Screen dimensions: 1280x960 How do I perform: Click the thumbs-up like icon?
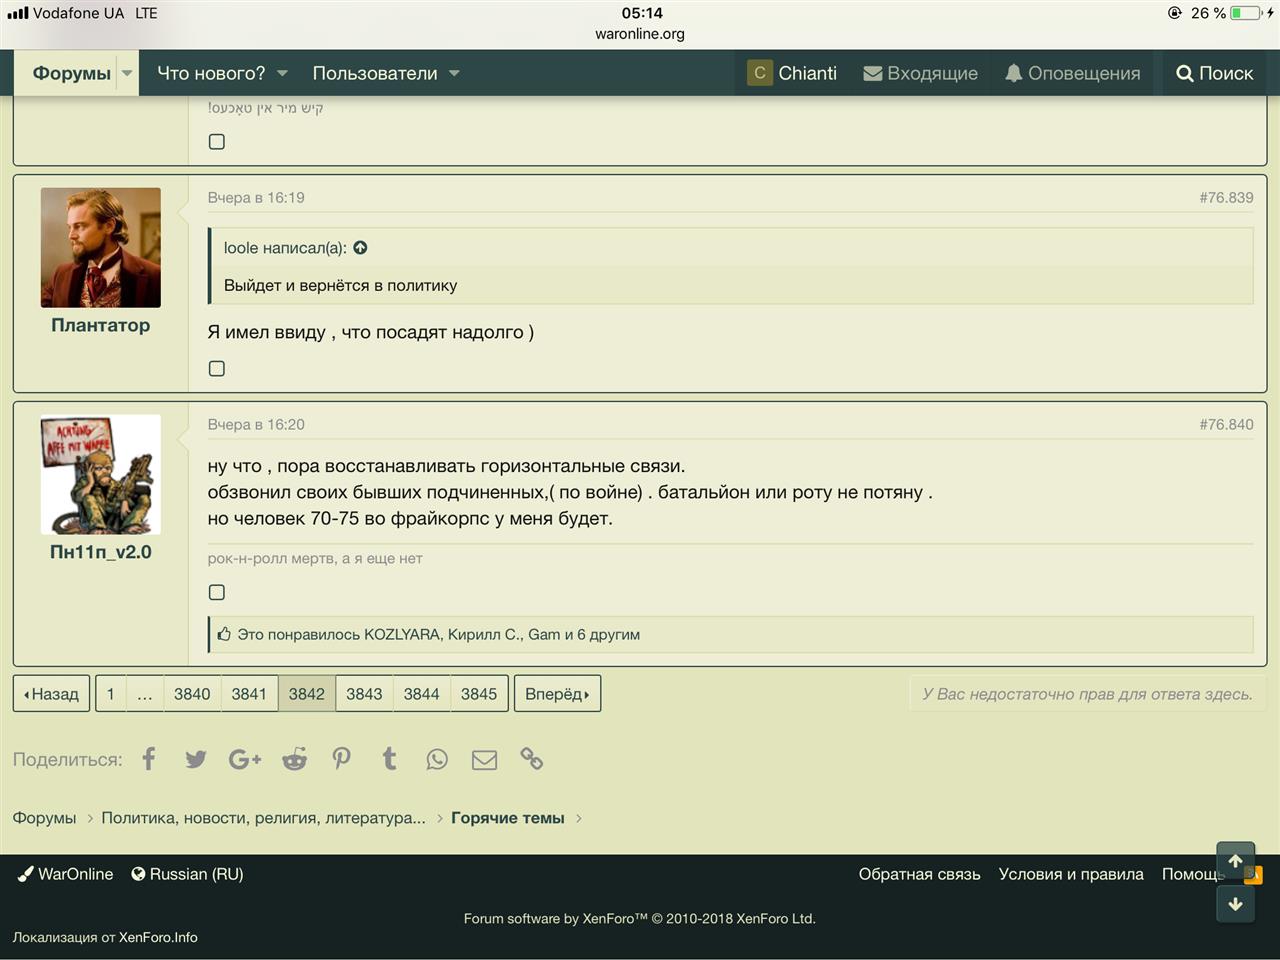224,634
